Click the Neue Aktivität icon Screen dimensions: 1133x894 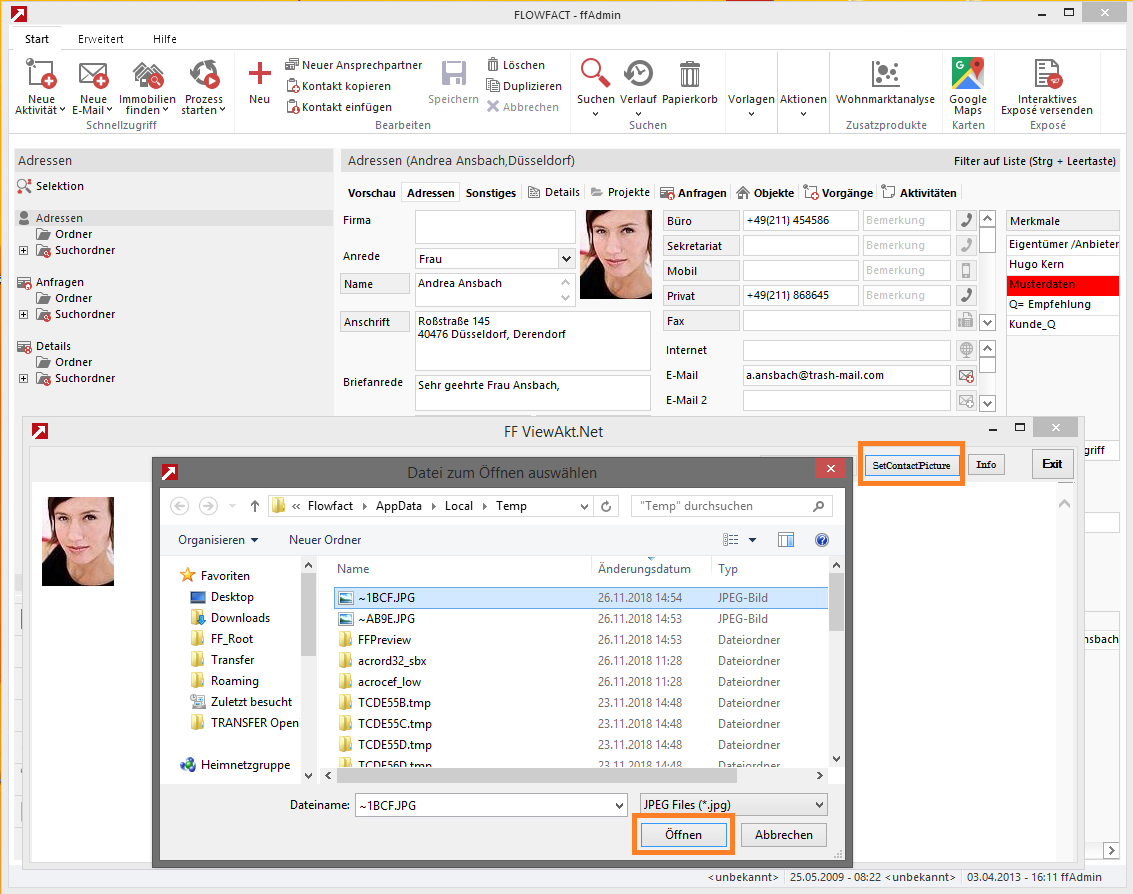40,74
